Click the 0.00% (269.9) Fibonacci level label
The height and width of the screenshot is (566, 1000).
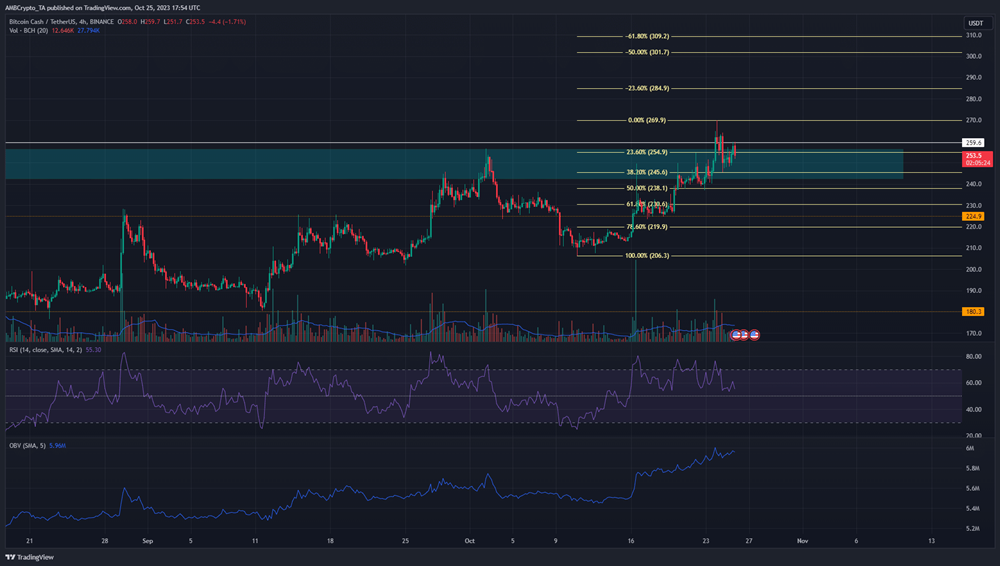pos(647,120)
